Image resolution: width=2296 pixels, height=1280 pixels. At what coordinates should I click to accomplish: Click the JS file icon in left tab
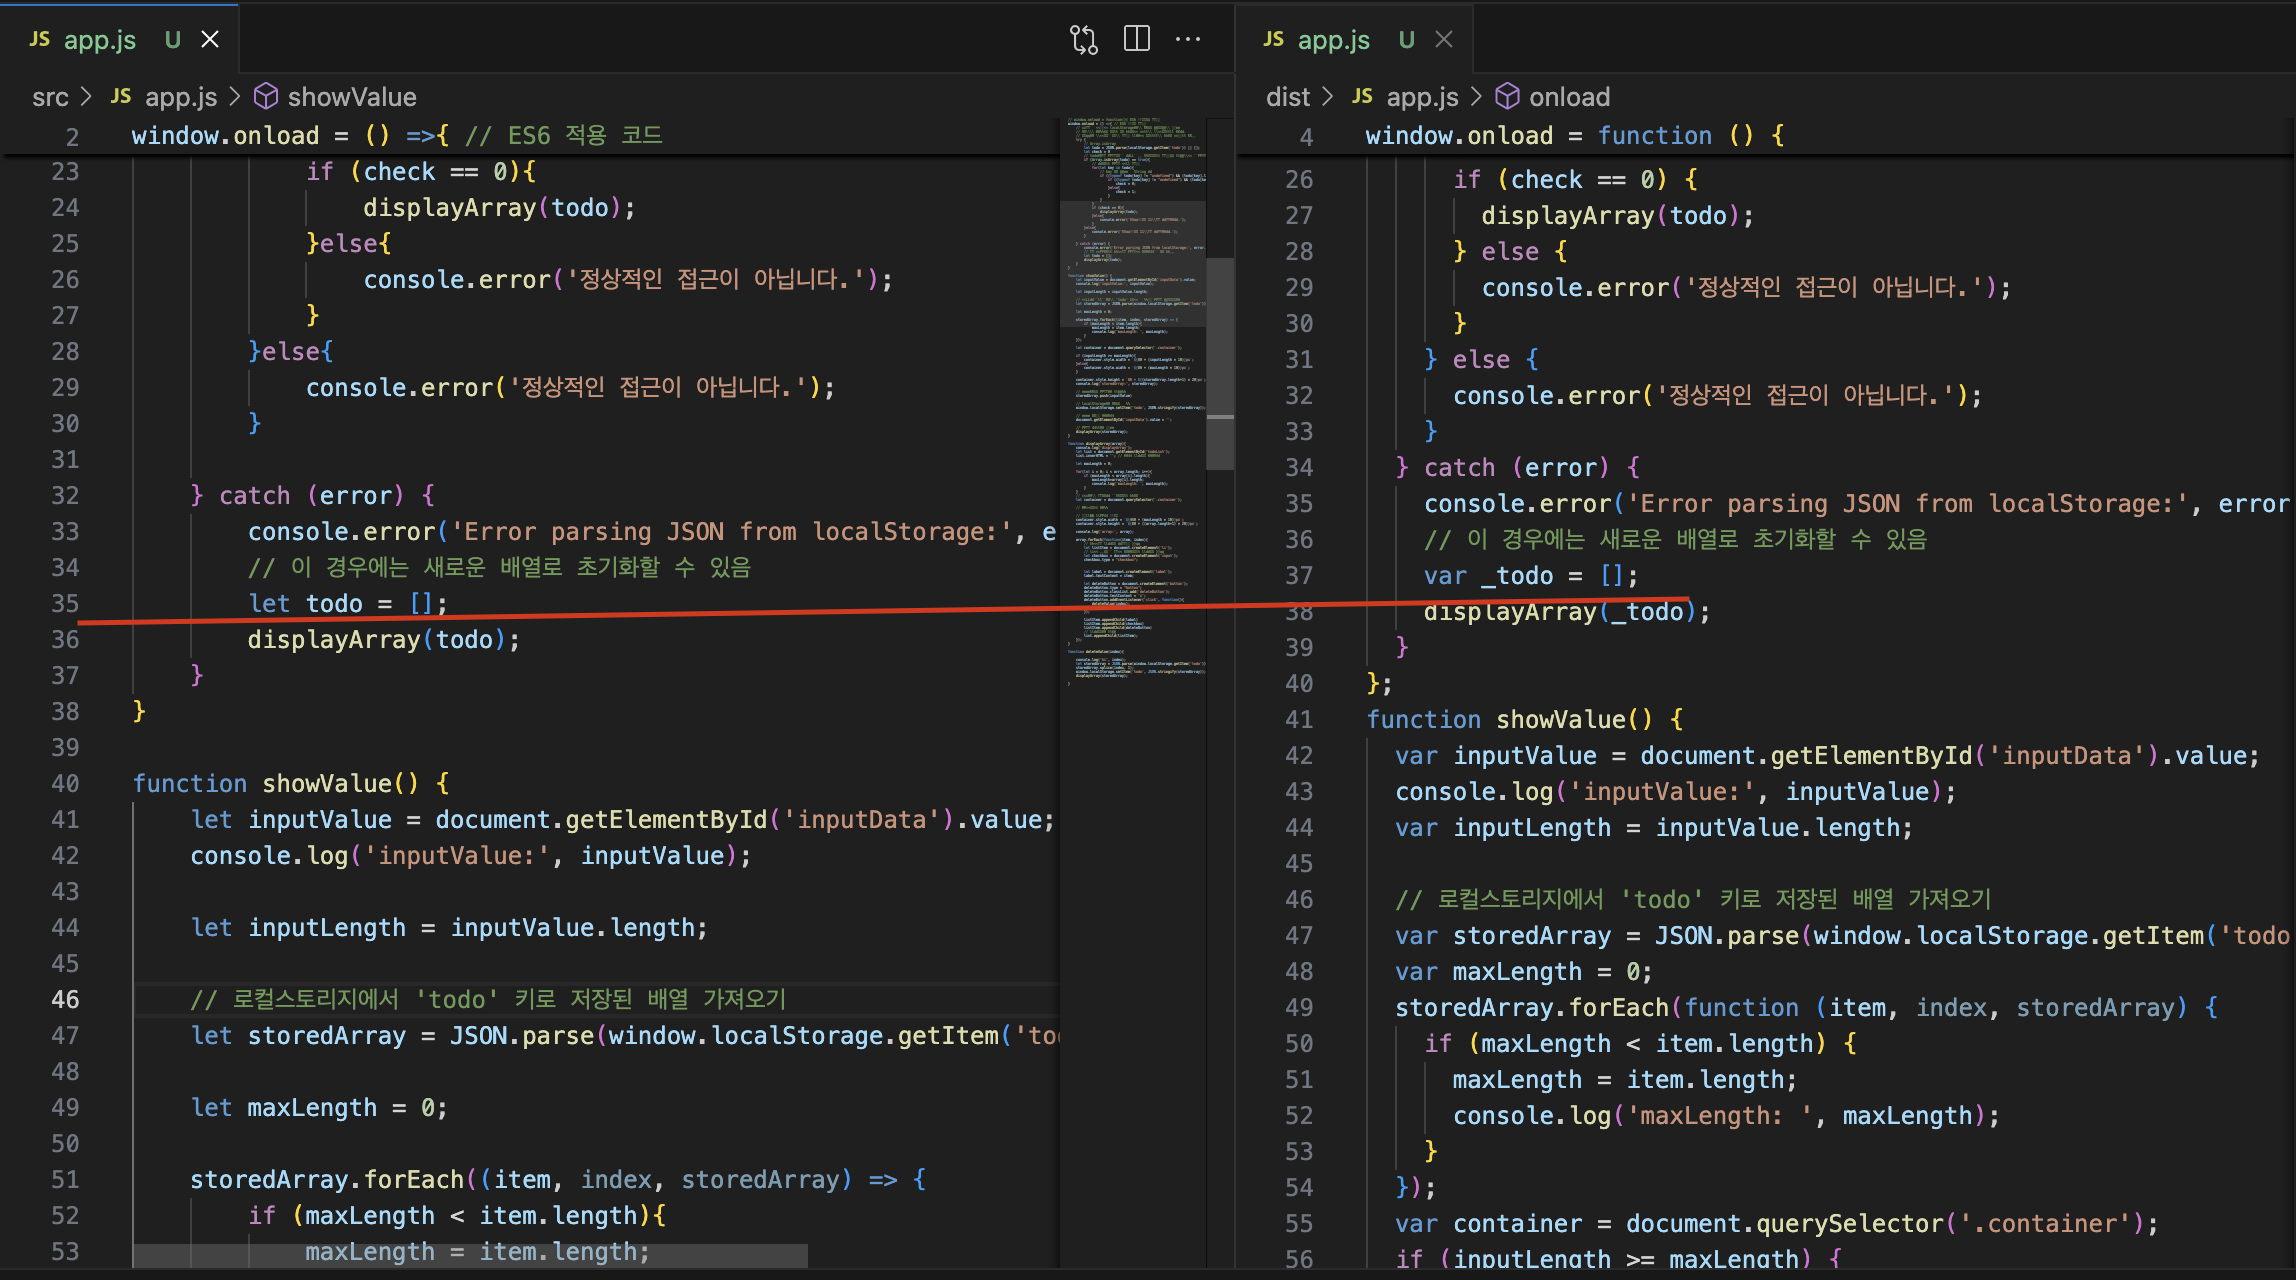(x=40, y=39)
